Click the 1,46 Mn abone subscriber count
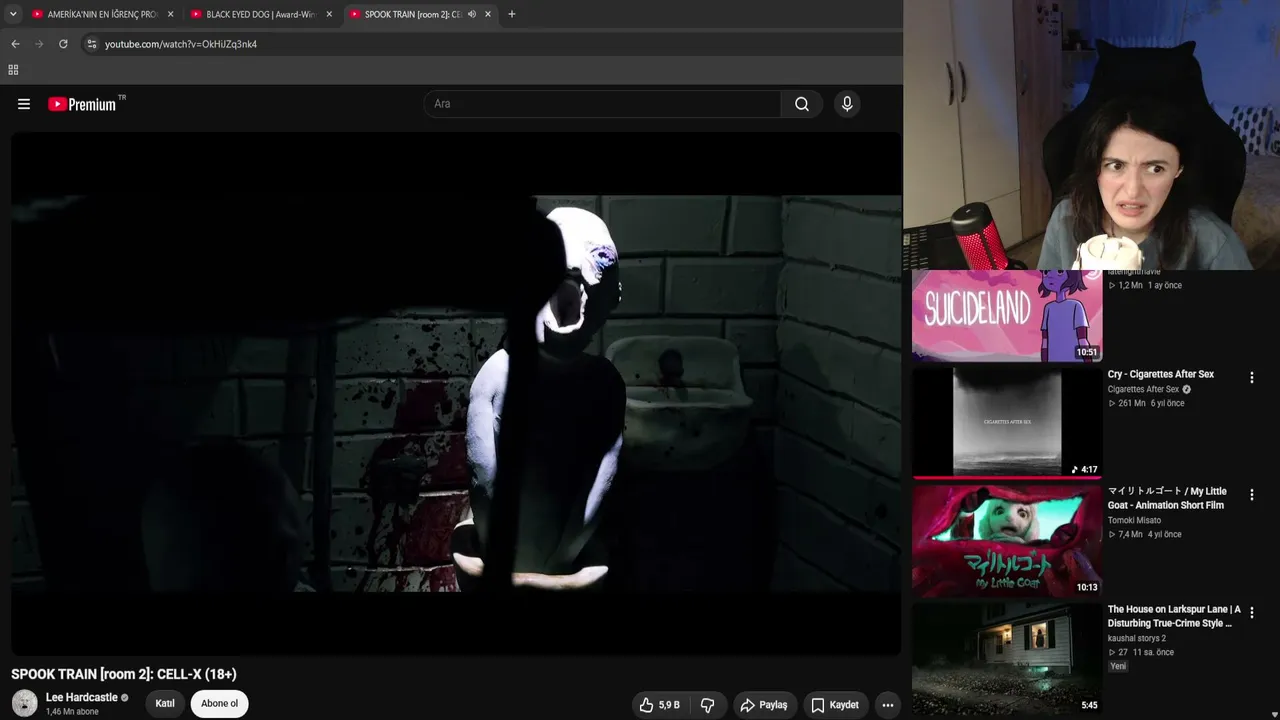The width and height of the screenshot is (1280, 720). [72, 712]
